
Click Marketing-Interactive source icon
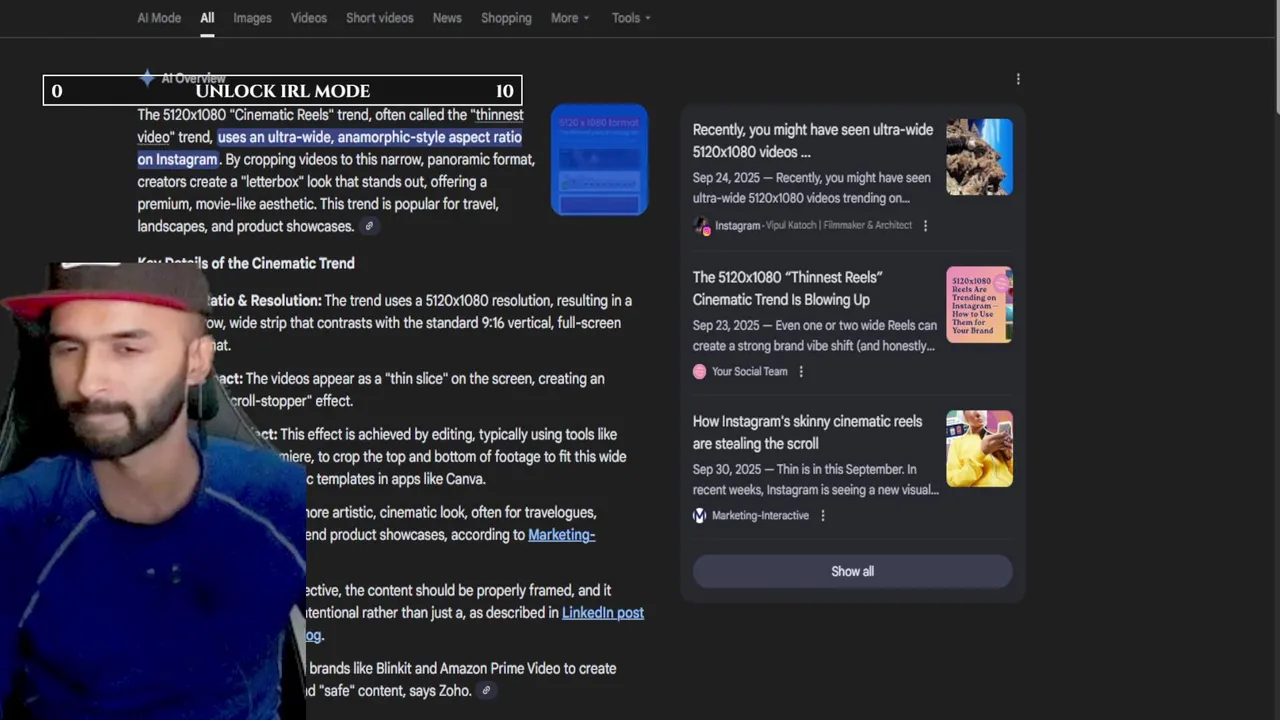700,516
